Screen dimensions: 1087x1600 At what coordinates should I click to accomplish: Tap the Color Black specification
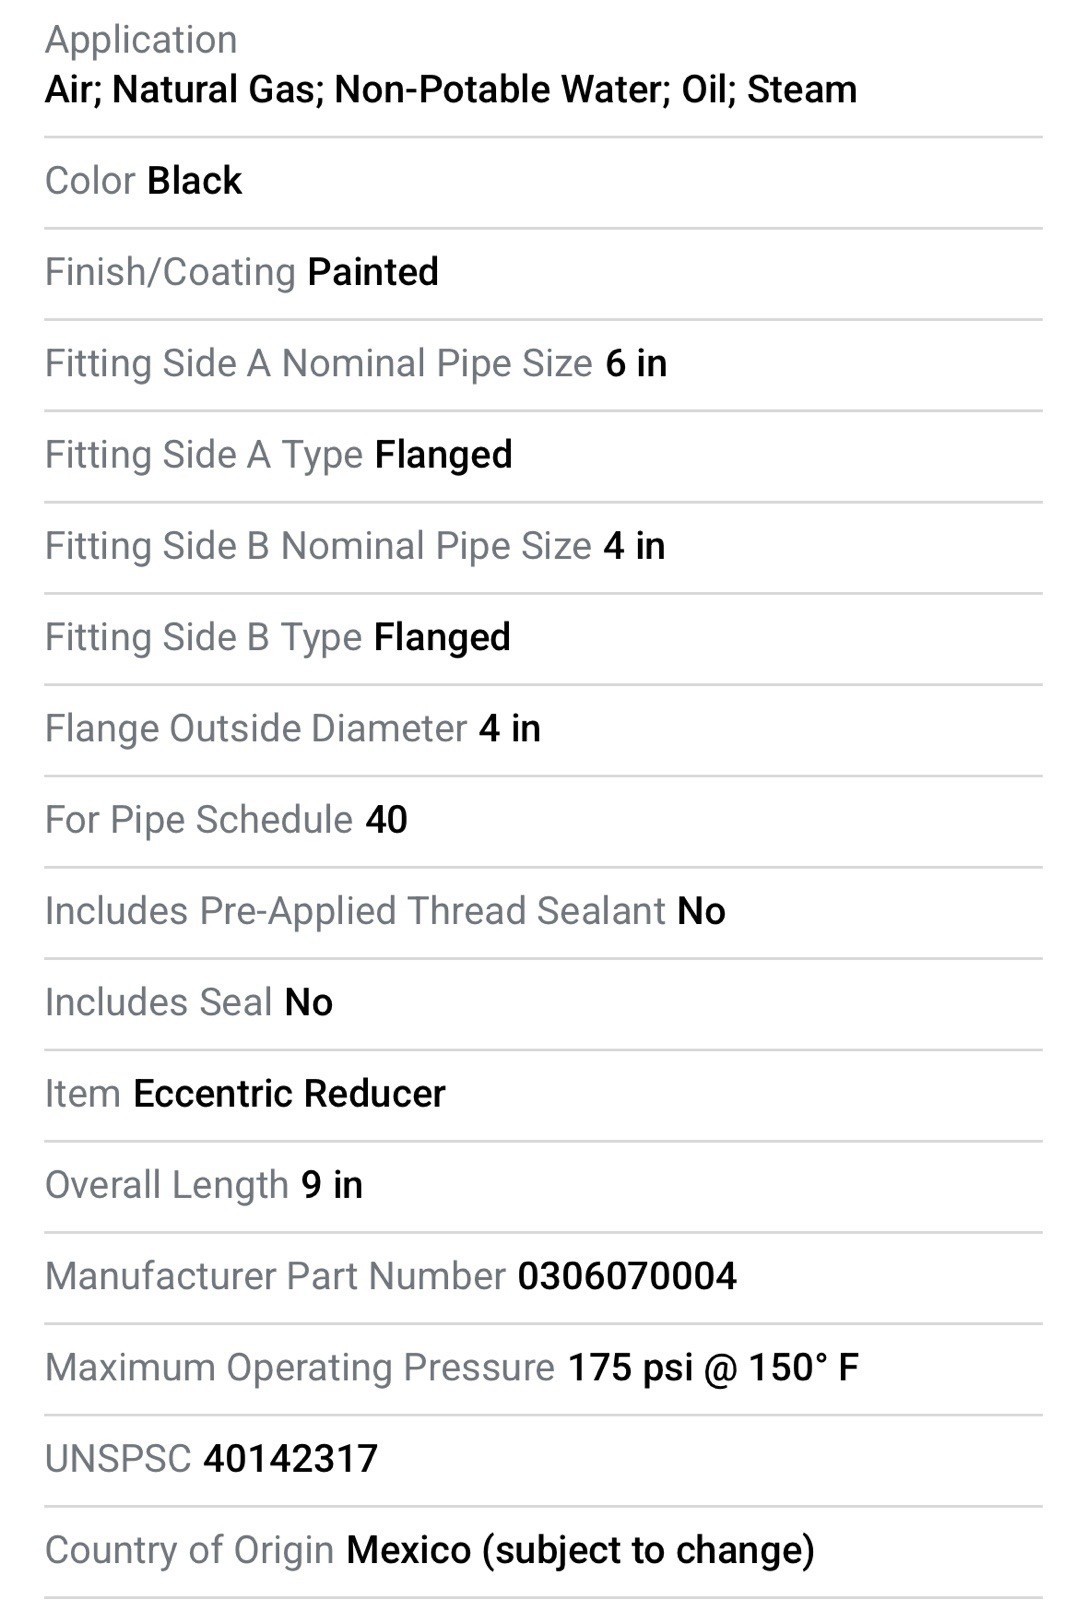point(543,182)
